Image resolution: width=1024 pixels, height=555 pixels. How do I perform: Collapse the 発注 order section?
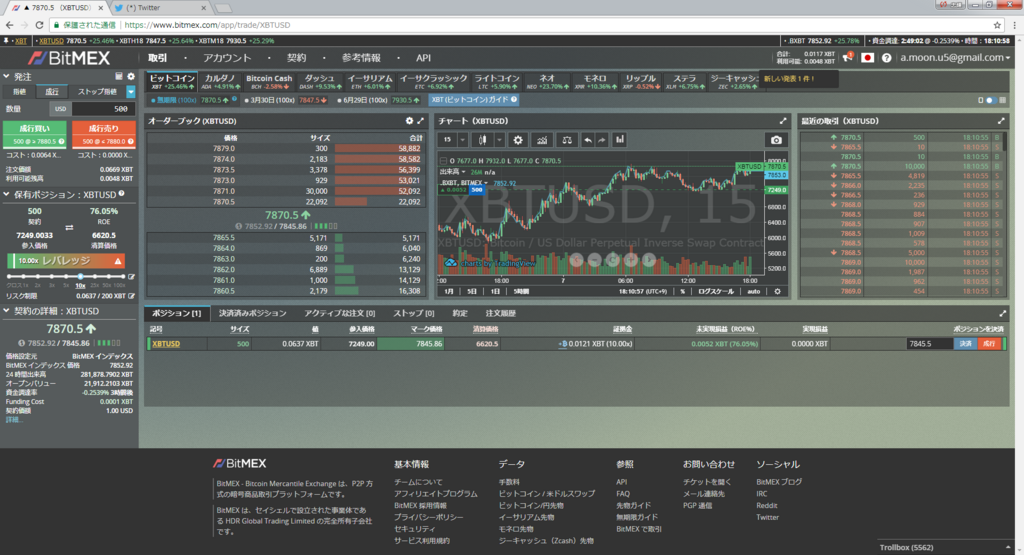coord(6,76)
